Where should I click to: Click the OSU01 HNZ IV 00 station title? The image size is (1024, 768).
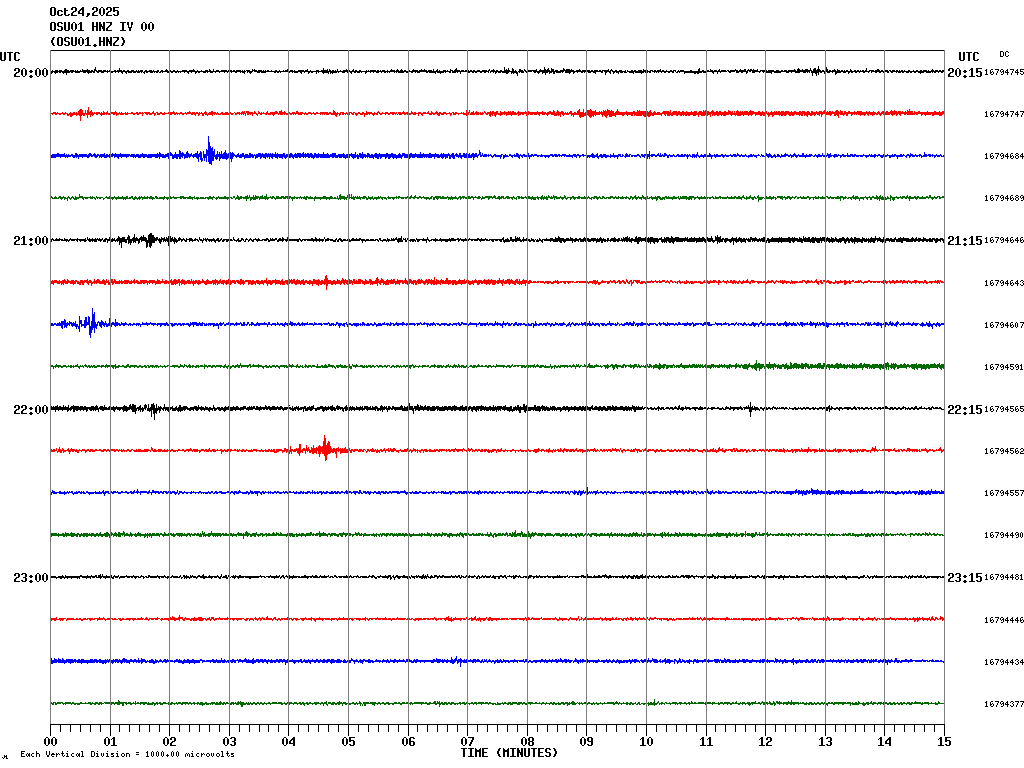[101, 27]
